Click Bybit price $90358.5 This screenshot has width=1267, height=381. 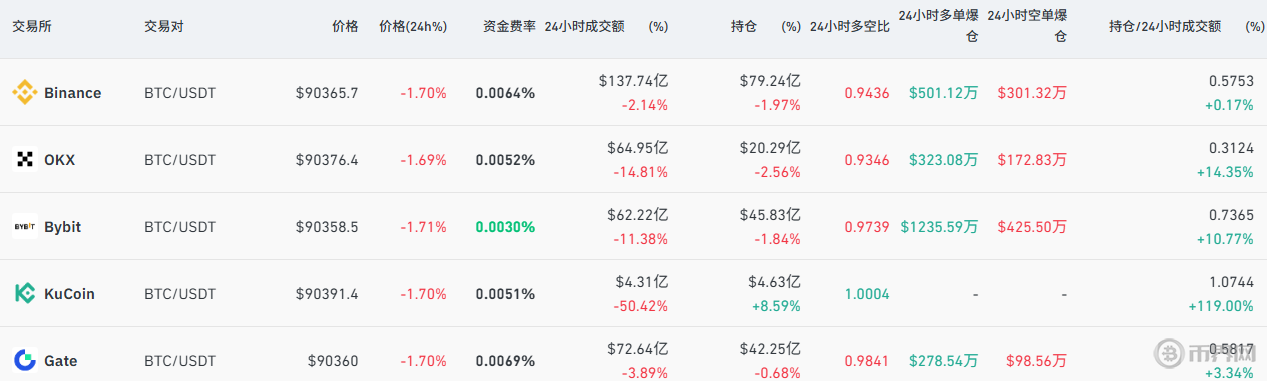(327, 227)
